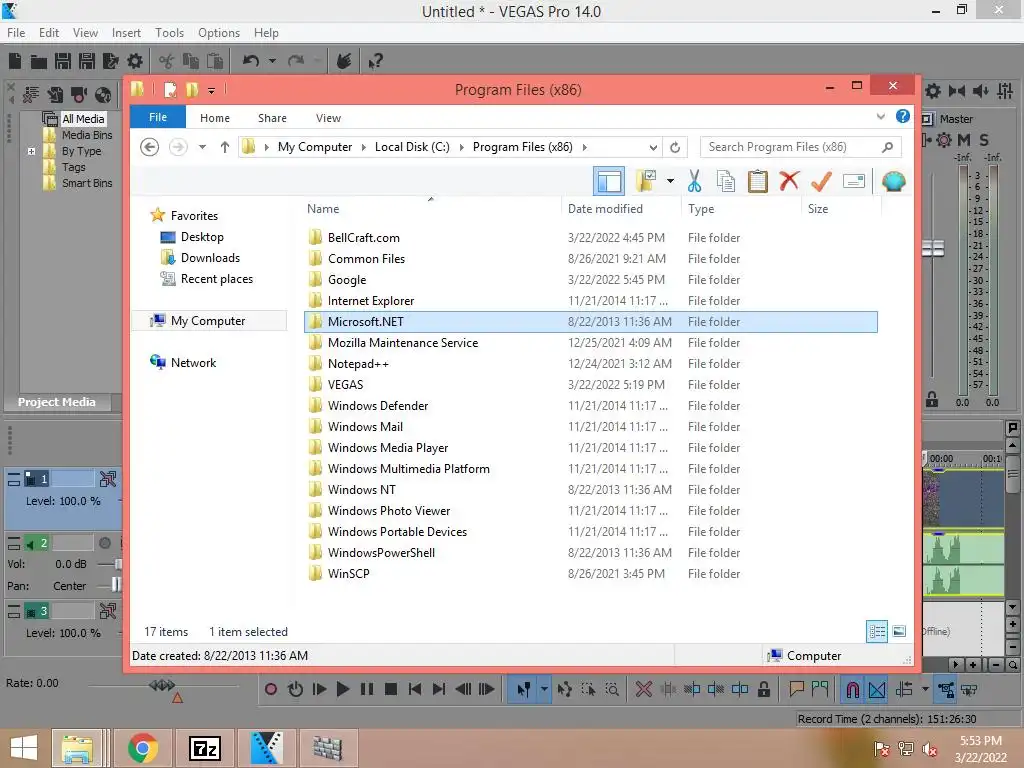Open the Normal Edit Tool dropdown arrow
The image size is (1024, 768).
(544, 689)
